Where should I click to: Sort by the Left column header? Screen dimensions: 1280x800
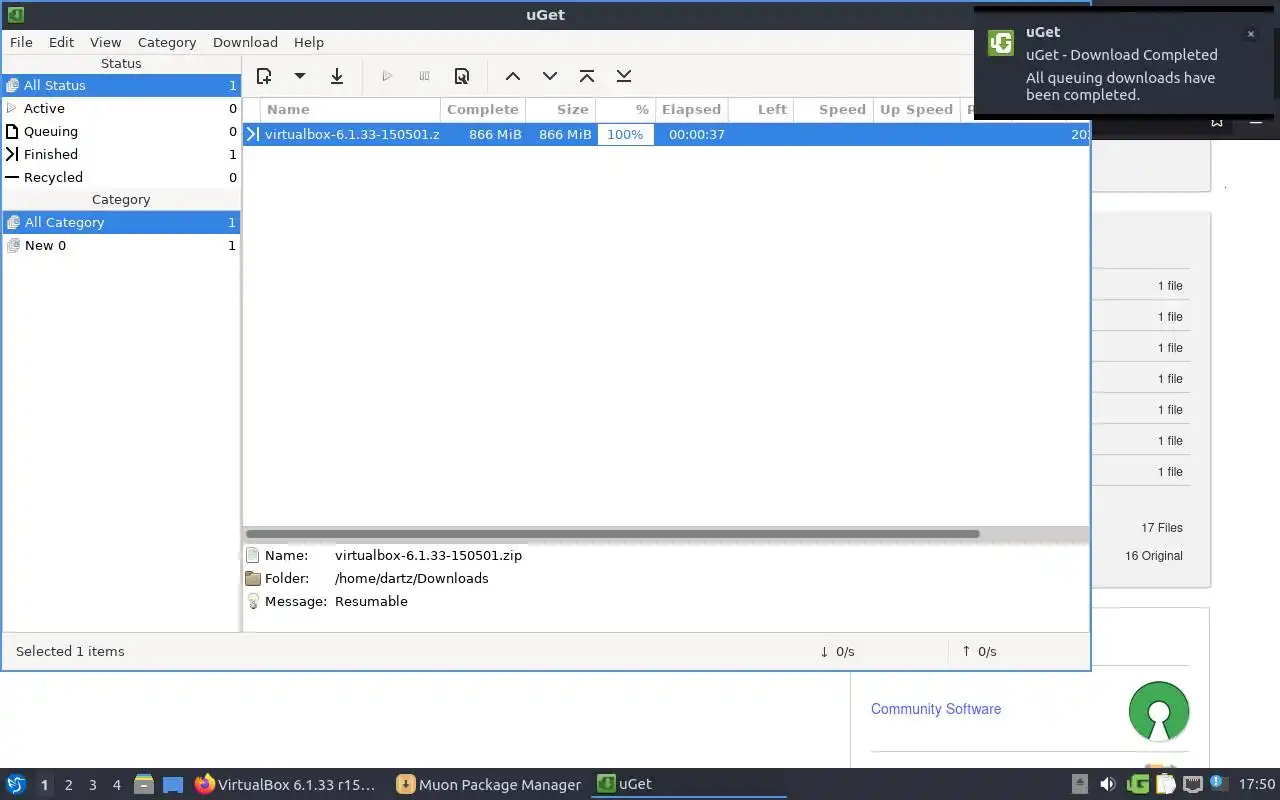pyautogui.click(x=761, y=109)
